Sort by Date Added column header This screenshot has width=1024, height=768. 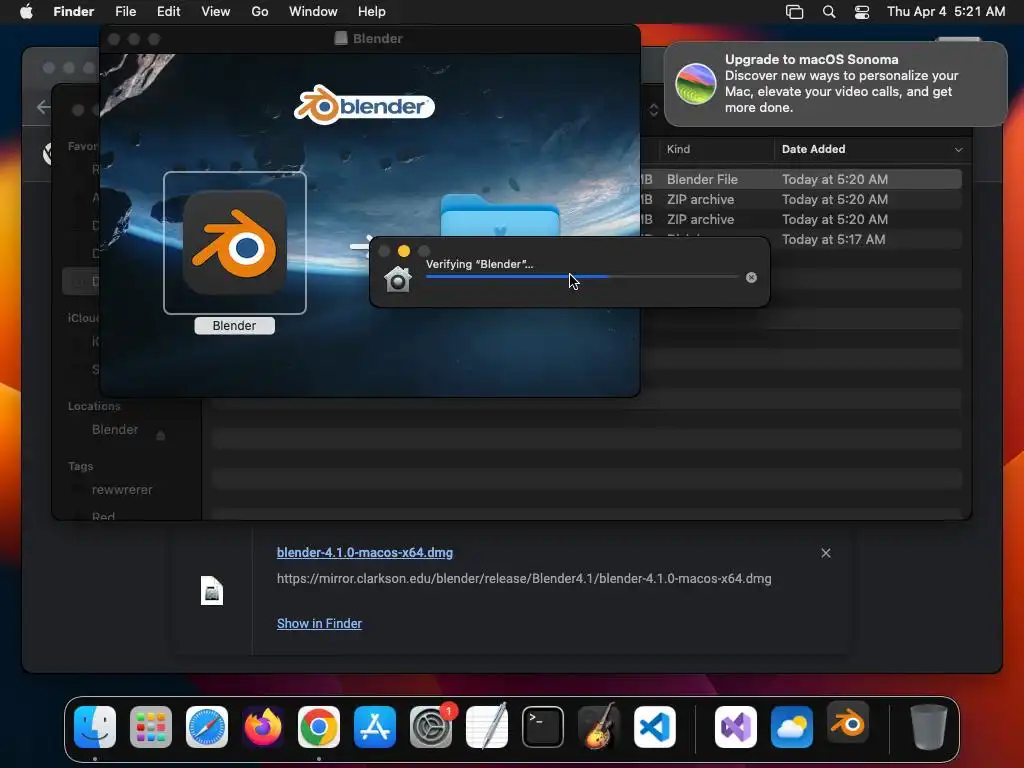tap(814, 149)
